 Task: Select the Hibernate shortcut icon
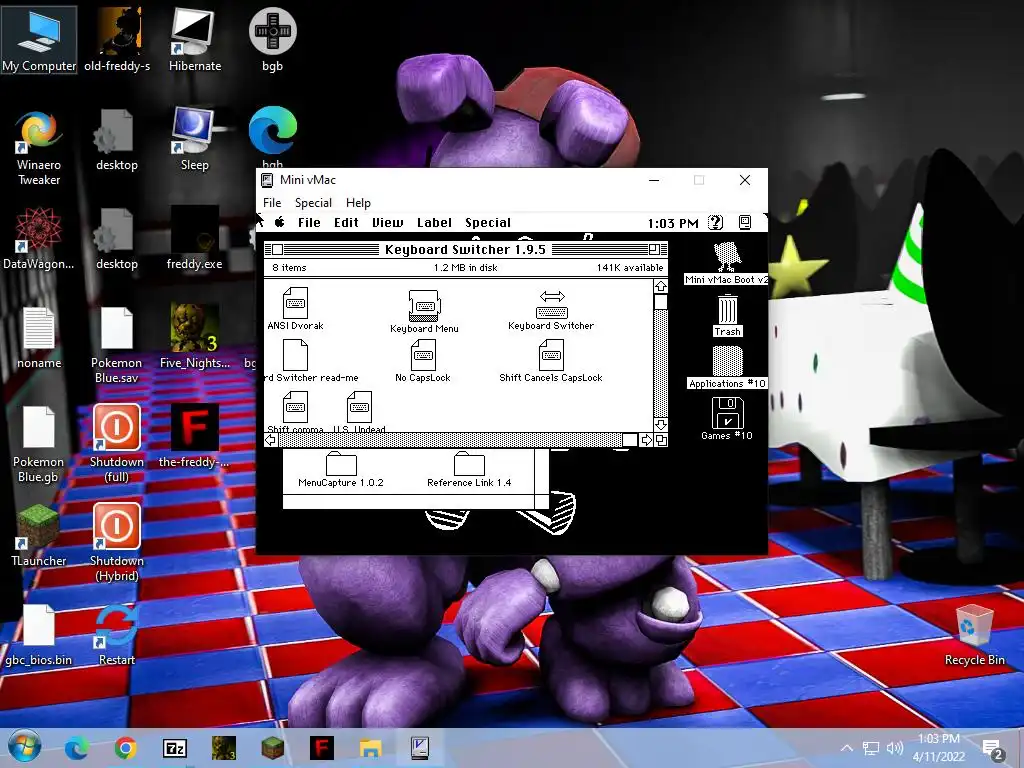(195, 39)
